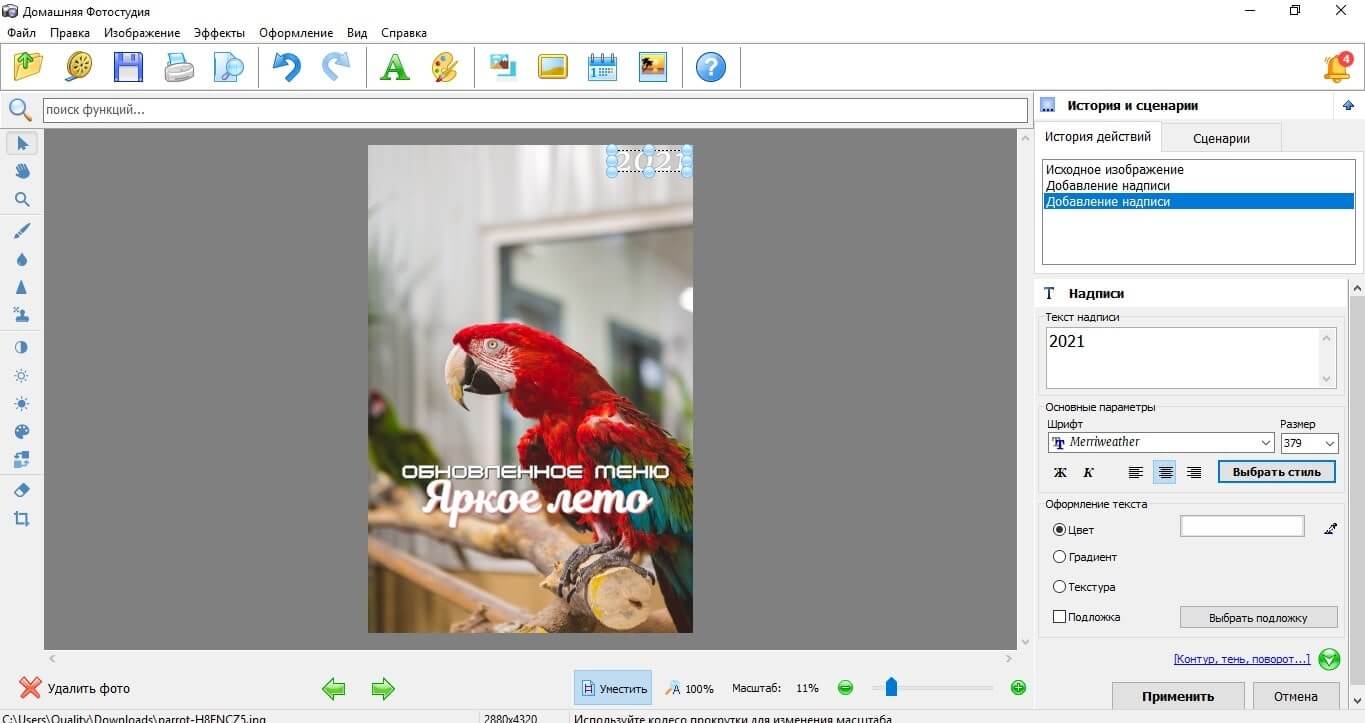Toggle italic К formatting
The image size is (1365, 723).
click(x=1089, y=472)
